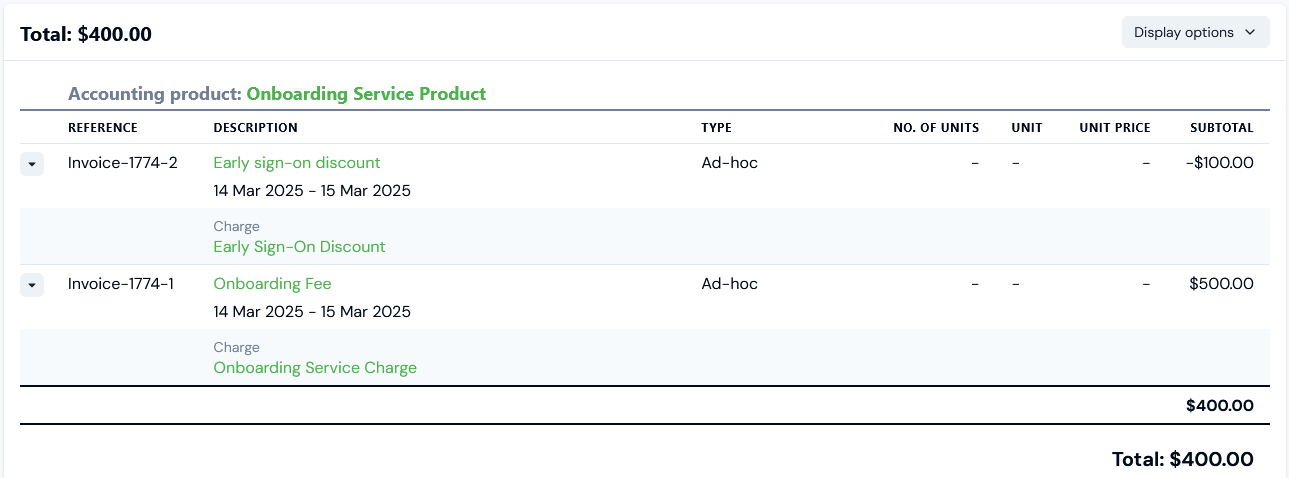Click the No. of Units column header
This screenshot has width=1289, height=478.
point(936,128)
